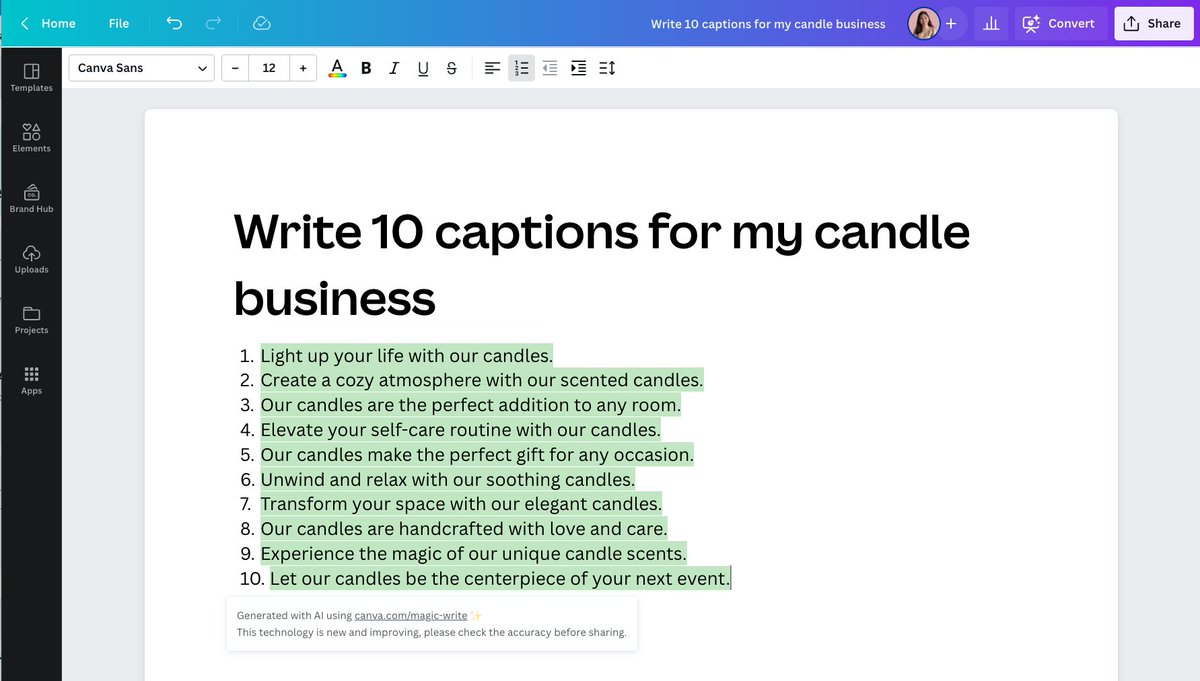The image size is (1200, 681).
Task: Click Home to leave the editor
Action: [x=50, y=22]
